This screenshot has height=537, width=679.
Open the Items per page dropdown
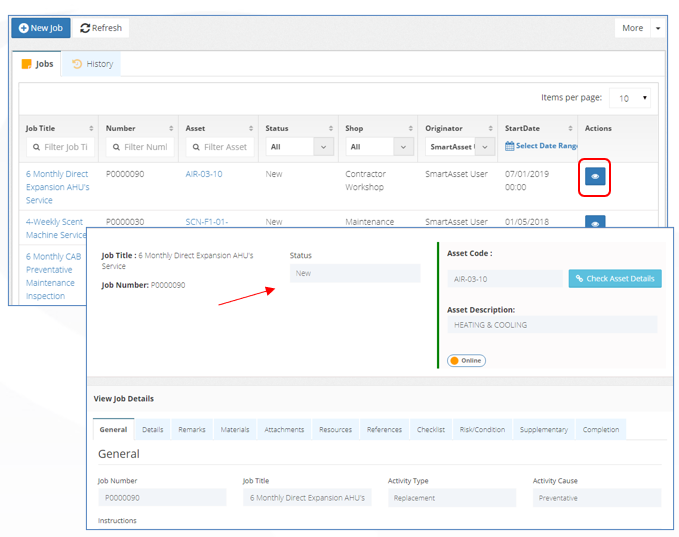629,98
